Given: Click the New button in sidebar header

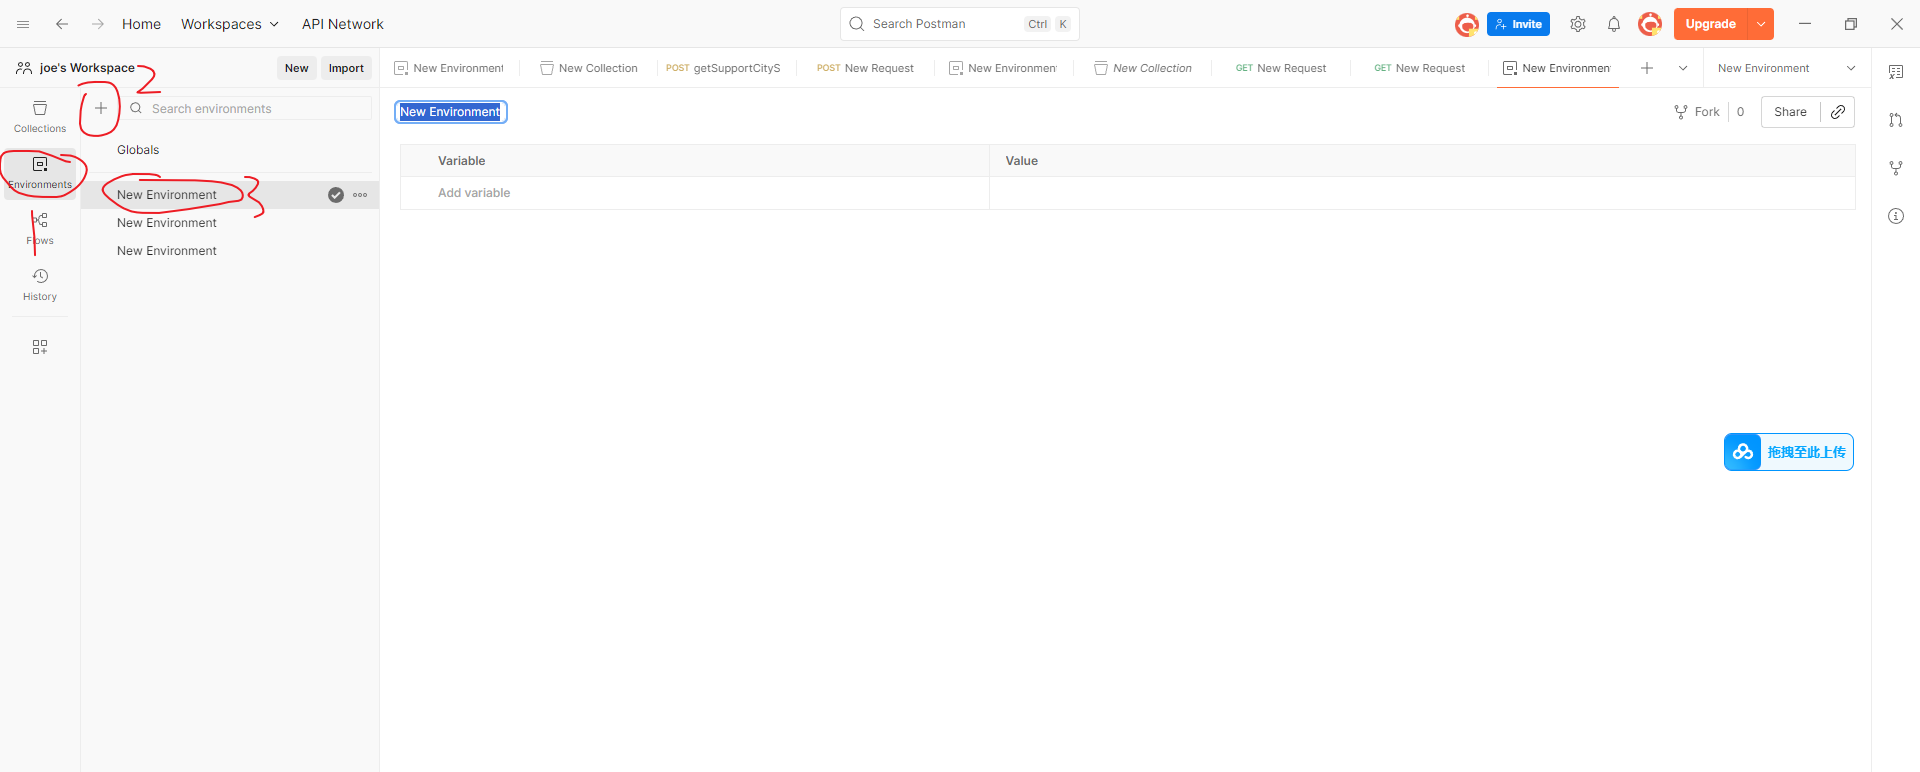Looking at the screenshot, I should 297,68.
